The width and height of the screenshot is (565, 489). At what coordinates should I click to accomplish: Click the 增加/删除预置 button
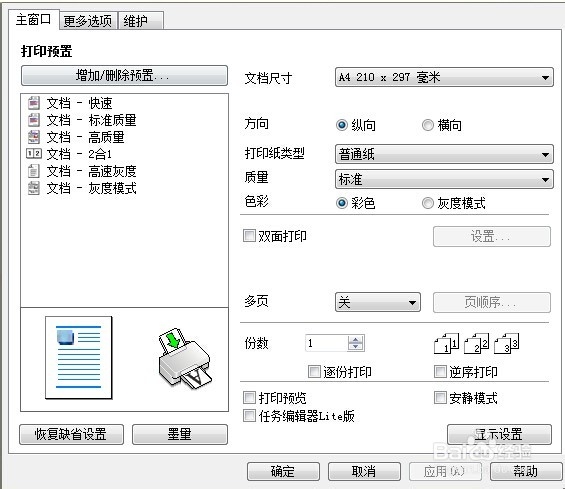(124, 75)
